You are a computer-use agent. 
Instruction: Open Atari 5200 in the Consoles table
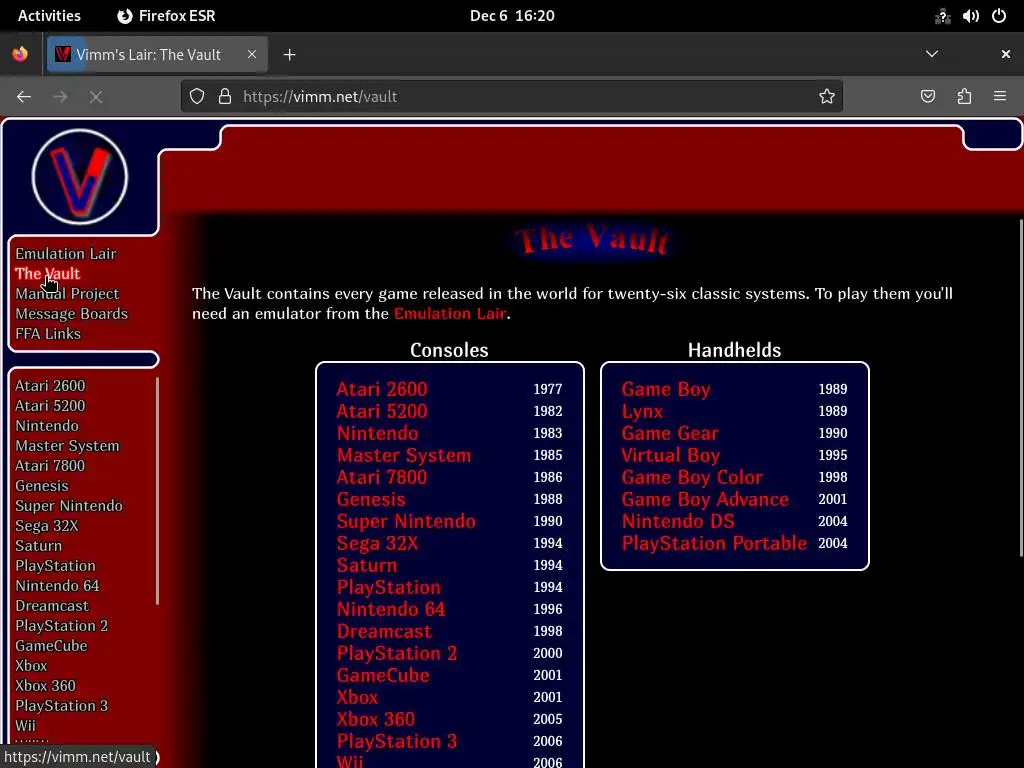(x=382, y=411)
